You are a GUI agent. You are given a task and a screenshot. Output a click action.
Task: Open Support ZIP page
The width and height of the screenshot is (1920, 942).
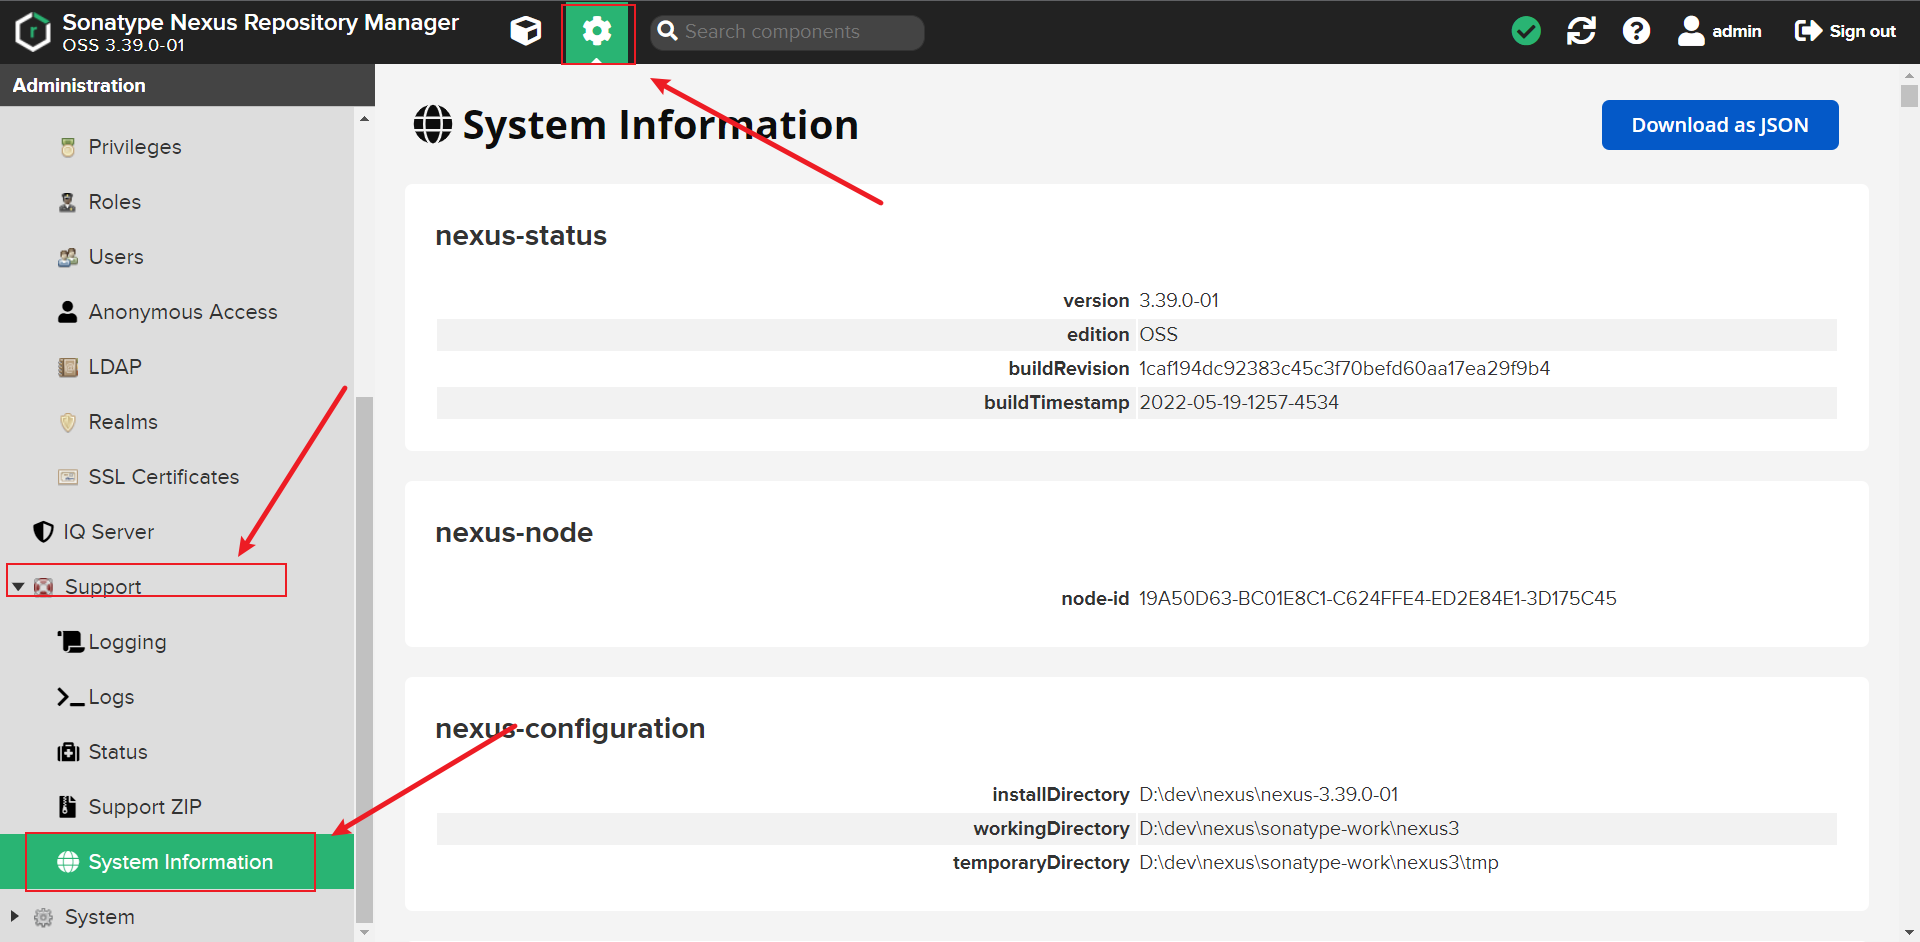[x=145, y=807]
